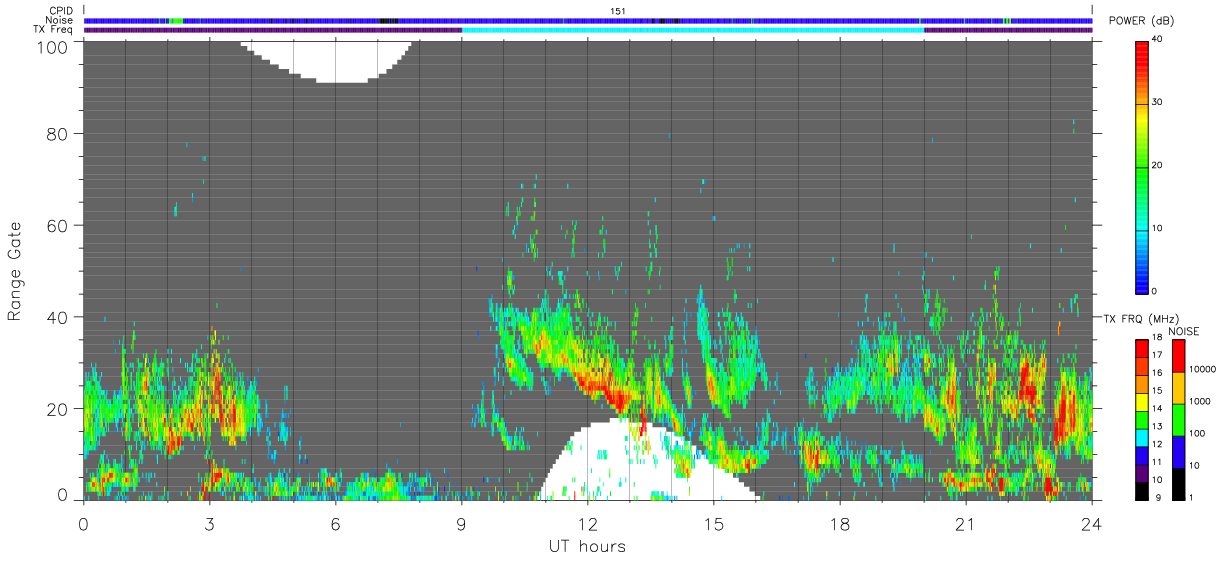
Task: Click the 13 label on TX FRQ legend
Action: pyautogui.click(x=1158, y=427)
